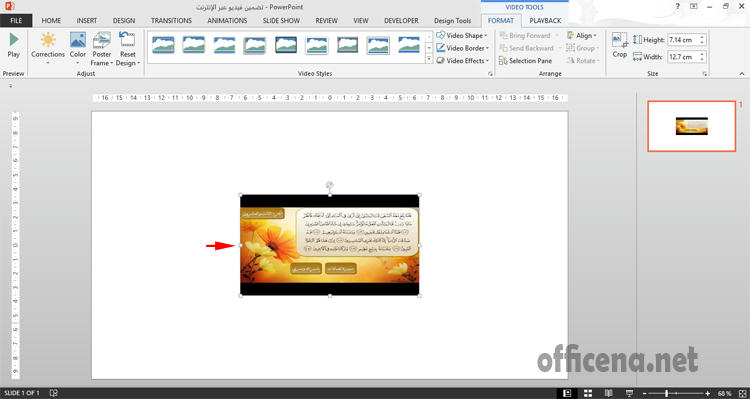Apply the fifth video style thumbnail

tap(286, 45)
